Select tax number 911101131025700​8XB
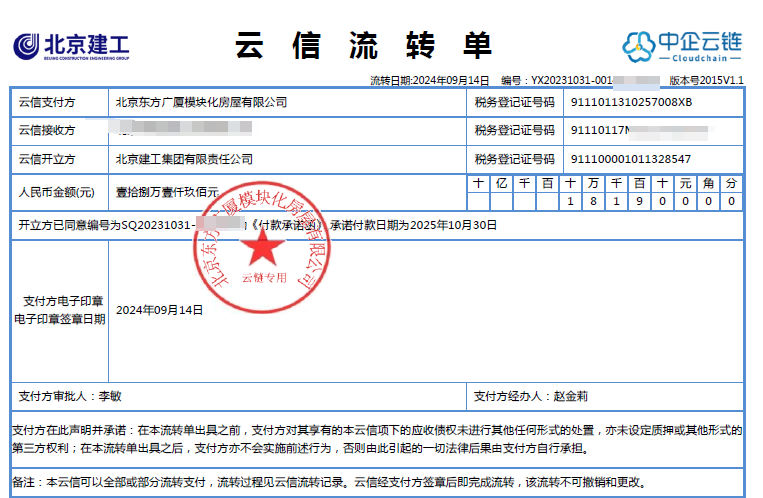Viewport: 763px width, 498px height. pyautogui.click(x=631, y=102)
